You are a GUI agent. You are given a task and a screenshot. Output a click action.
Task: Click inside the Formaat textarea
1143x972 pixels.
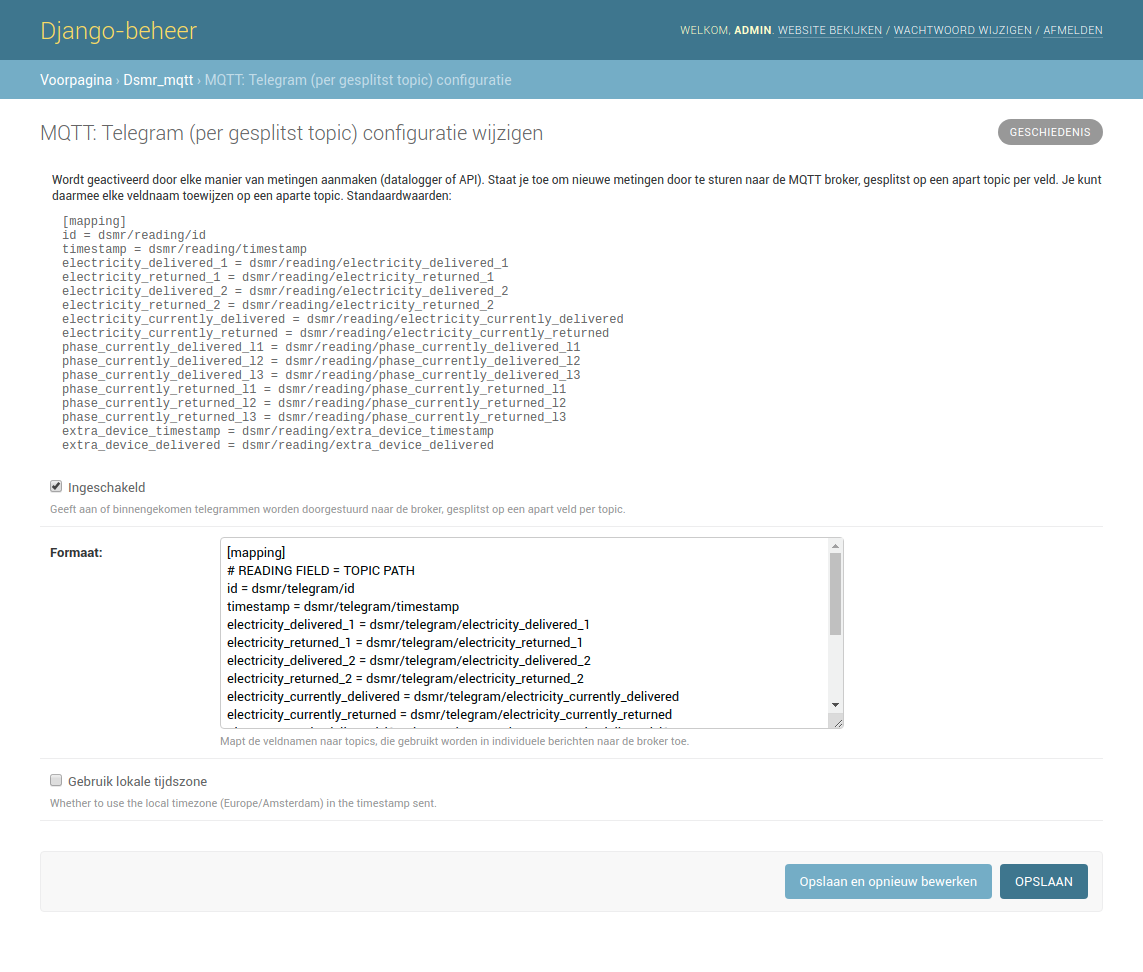[531, 633]
